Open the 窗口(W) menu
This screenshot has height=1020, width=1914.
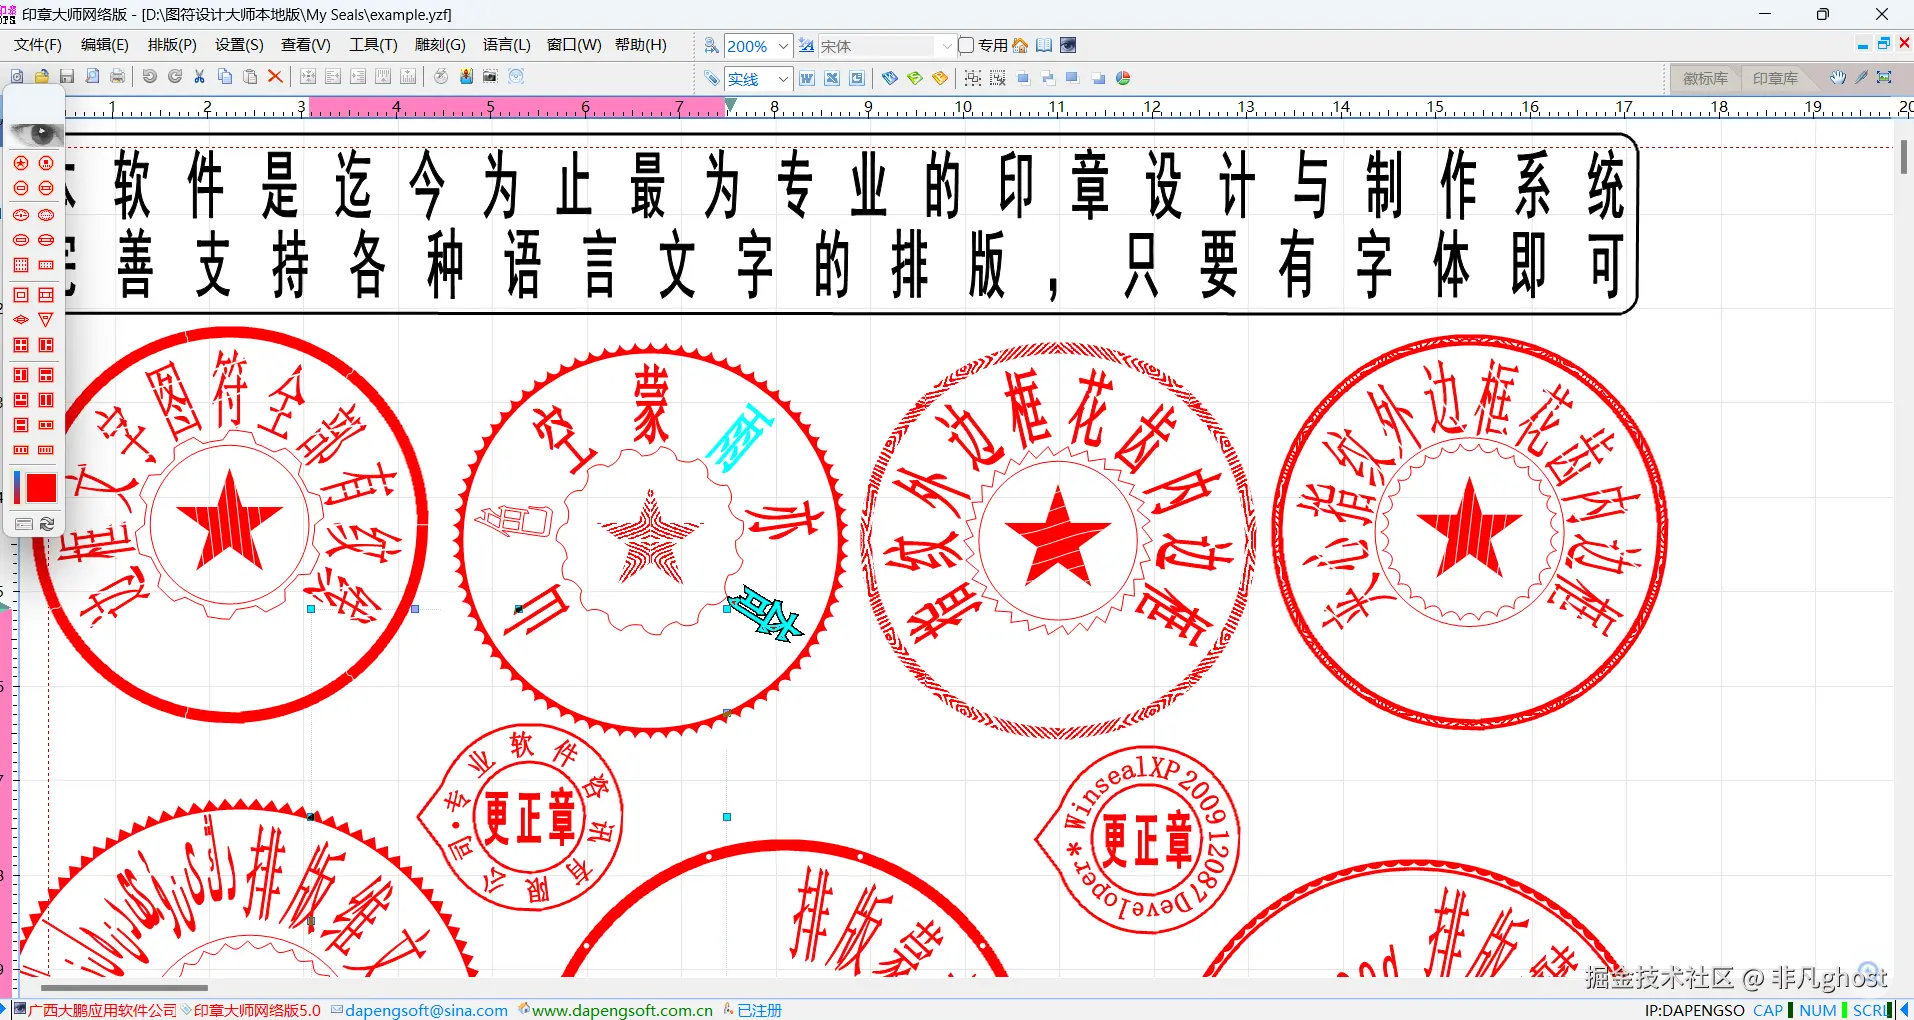click(x=574, y=45)
